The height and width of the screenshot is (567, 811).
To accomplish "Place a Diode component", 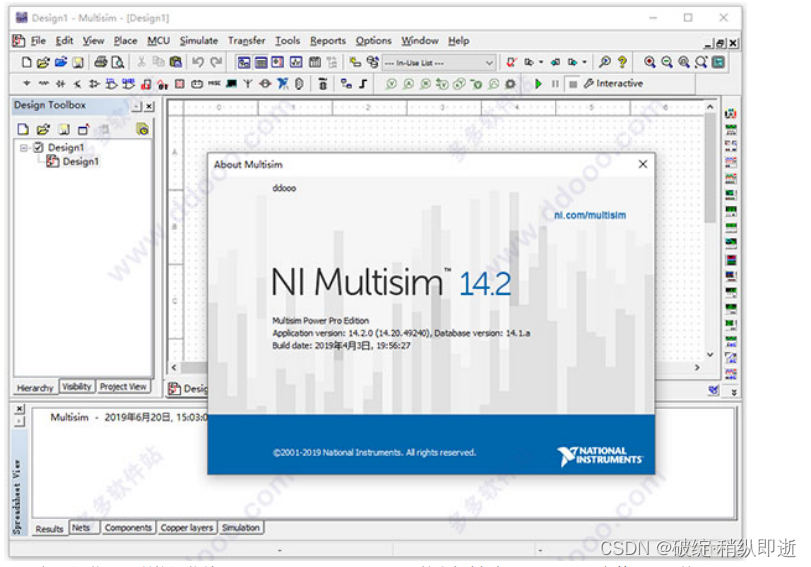I will tap(61, 83).
